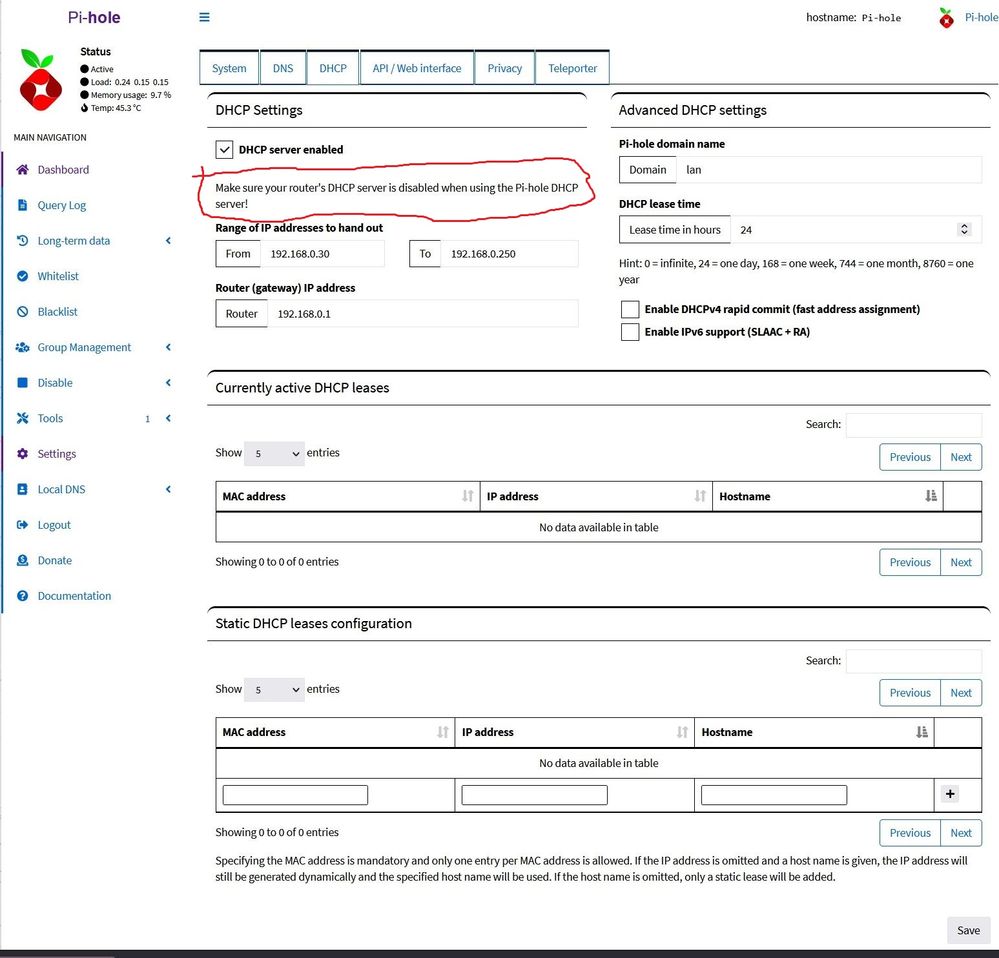Uncheck the DHCP server enabled checkbox
Image resolution: width=999 pixels, height=958 pixels.
225,150
